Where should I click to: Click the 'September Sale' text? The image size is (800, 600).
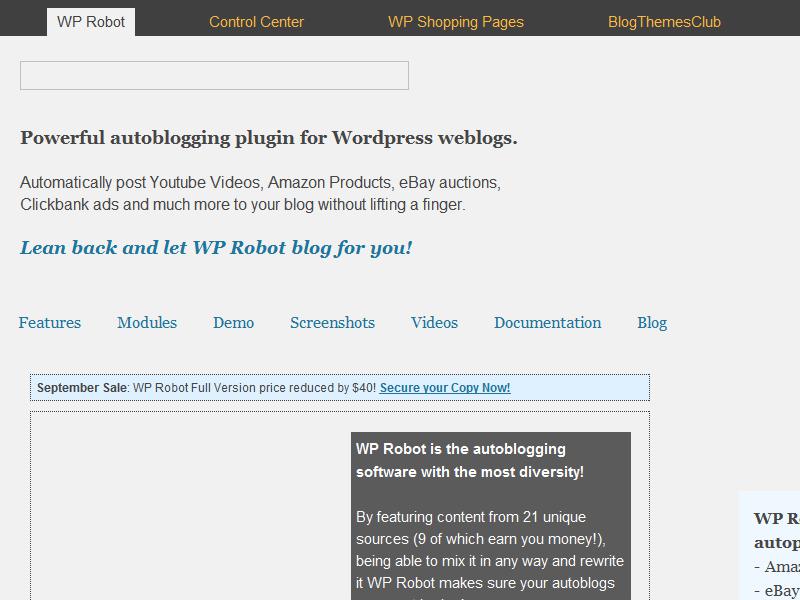point(82,388)
